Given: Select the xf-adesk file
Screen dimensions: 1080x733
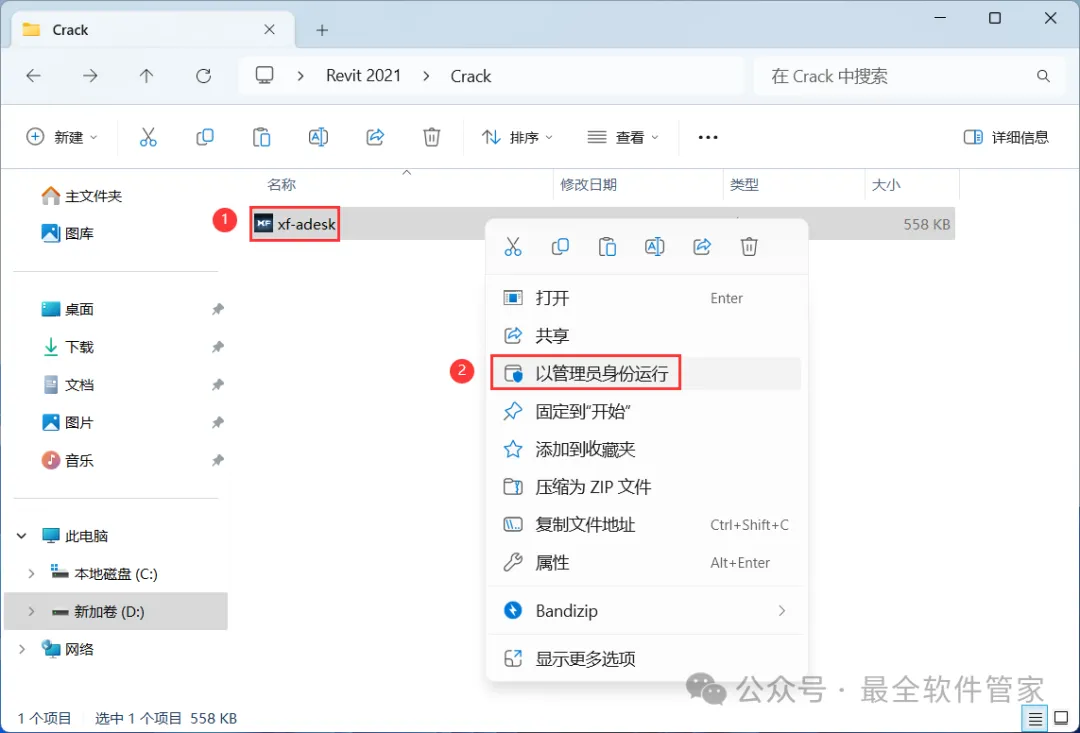Looking at the screenshot, I should point(295,224).
